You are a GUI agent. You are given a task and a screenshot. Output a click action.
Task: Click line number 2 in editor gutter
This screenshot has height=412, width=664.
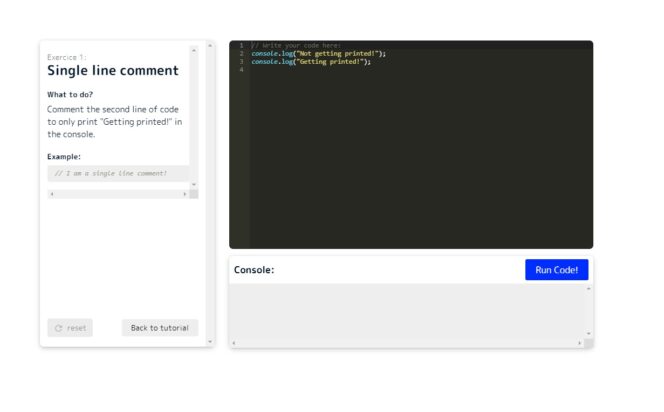pyautogui.click(x=240, y=53)
